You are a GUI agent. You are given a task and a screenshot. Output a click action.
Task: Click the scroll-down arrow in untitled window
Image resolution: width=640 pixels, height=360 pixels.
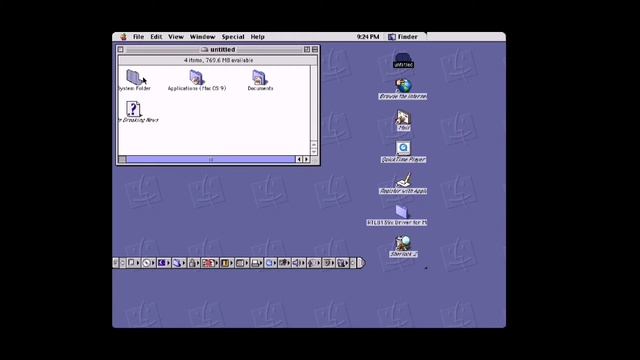pyautogui.click(x=314, y=152)
